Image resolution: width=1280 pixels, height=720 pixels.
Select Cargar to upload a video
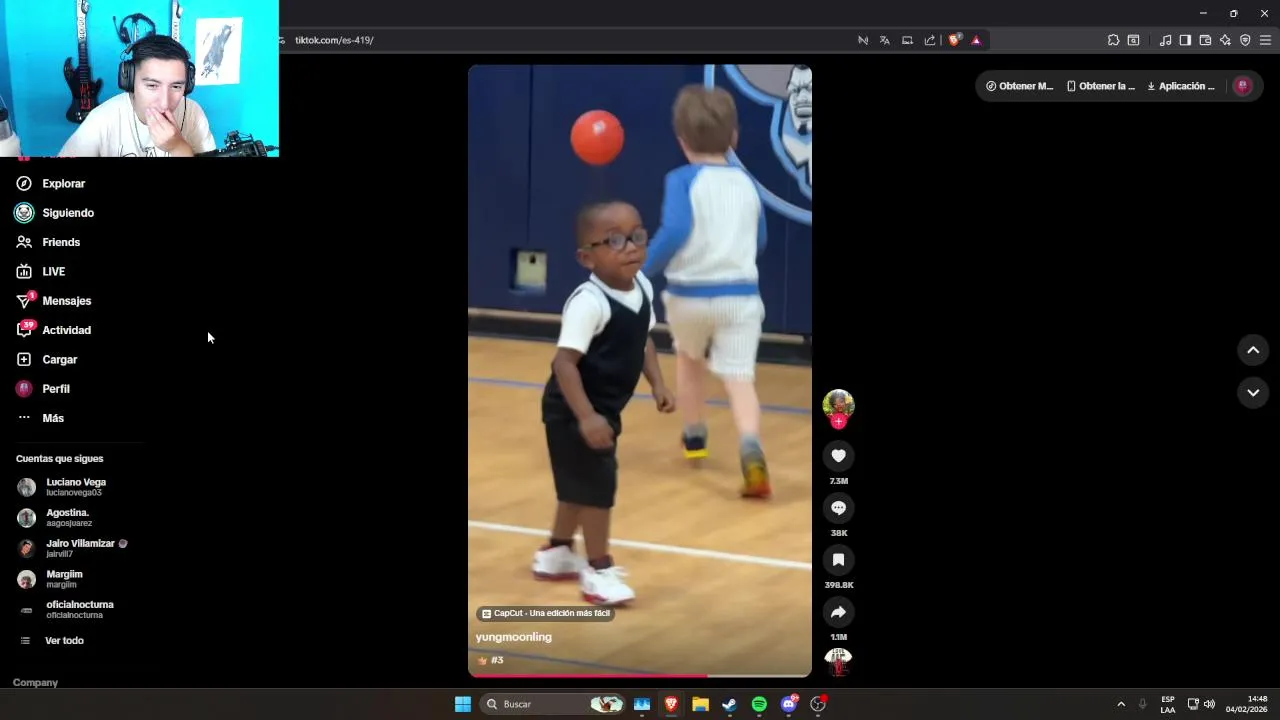pos(60,360)
